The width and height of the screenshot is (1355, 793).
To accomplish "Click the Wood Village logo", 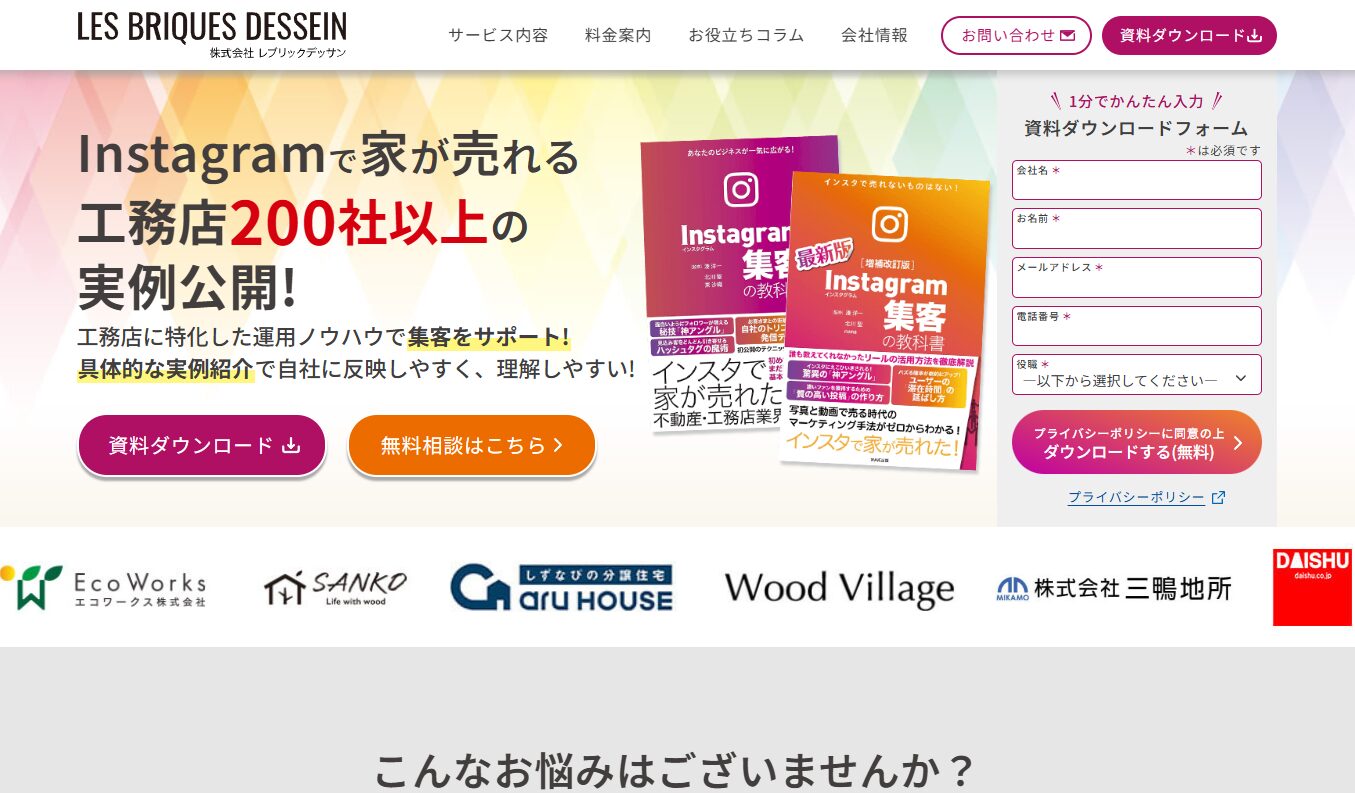I will coord(839,588).
